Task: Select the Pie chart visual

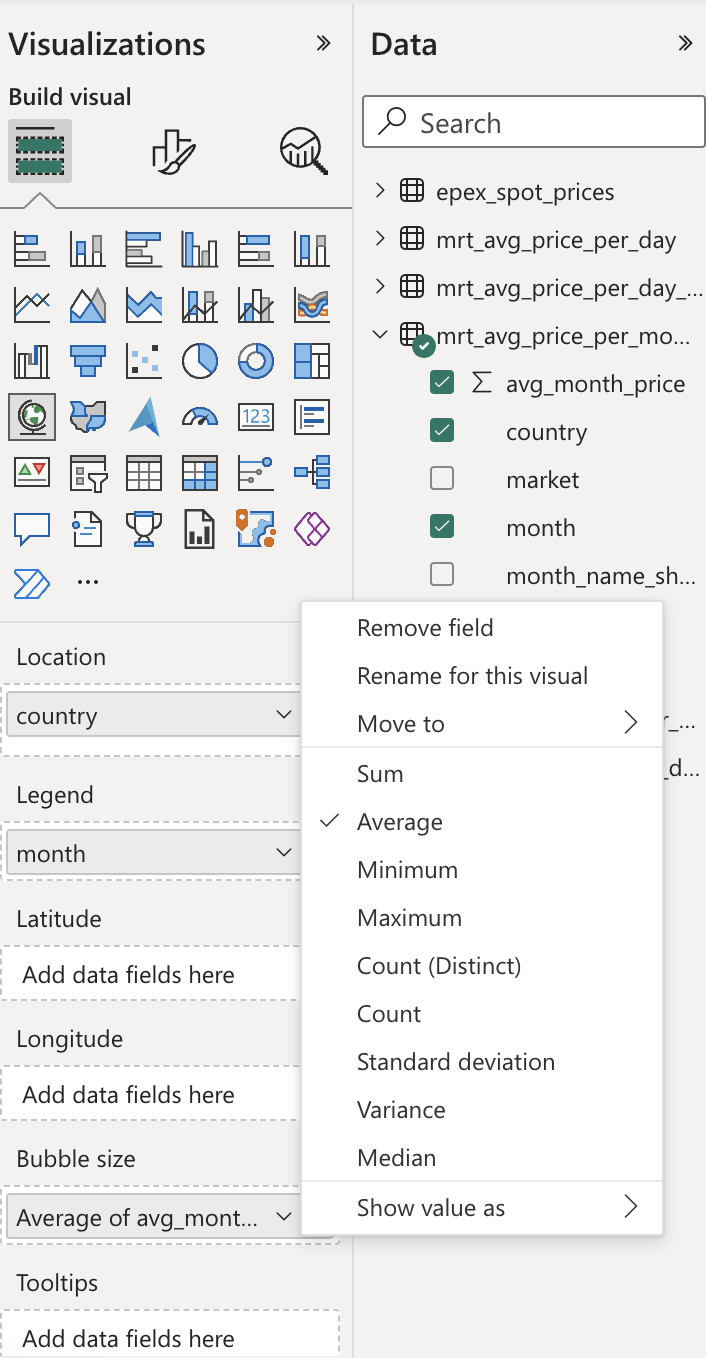Action: coord(199,360)
